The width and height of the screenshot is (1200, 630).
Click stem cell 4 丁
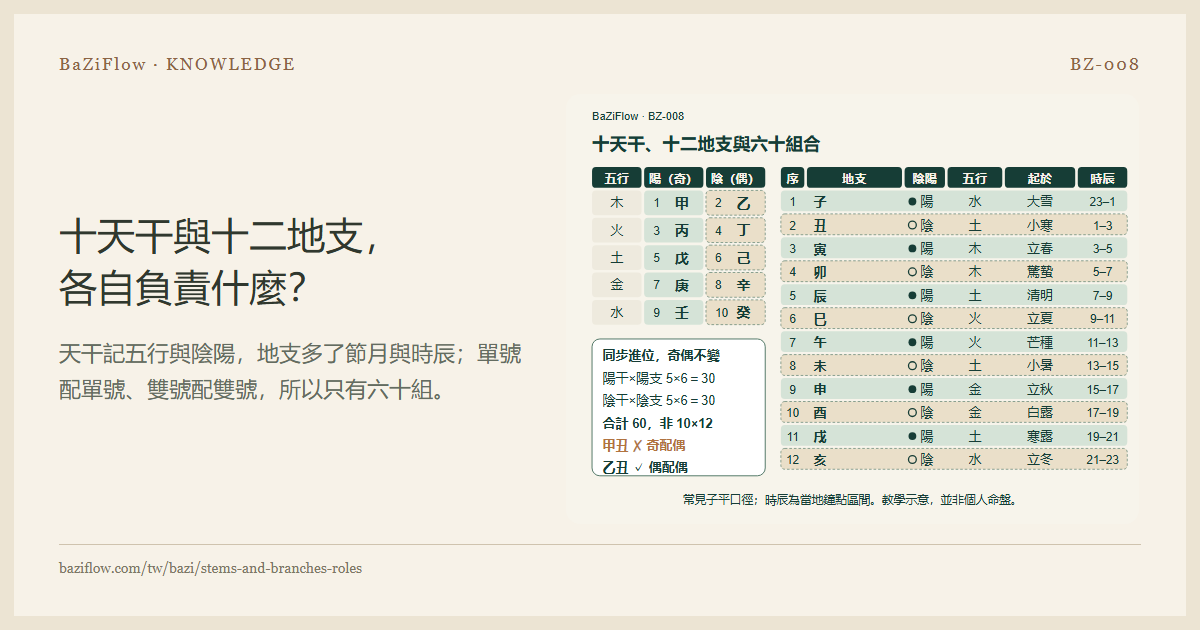click(x=736, y=230)
